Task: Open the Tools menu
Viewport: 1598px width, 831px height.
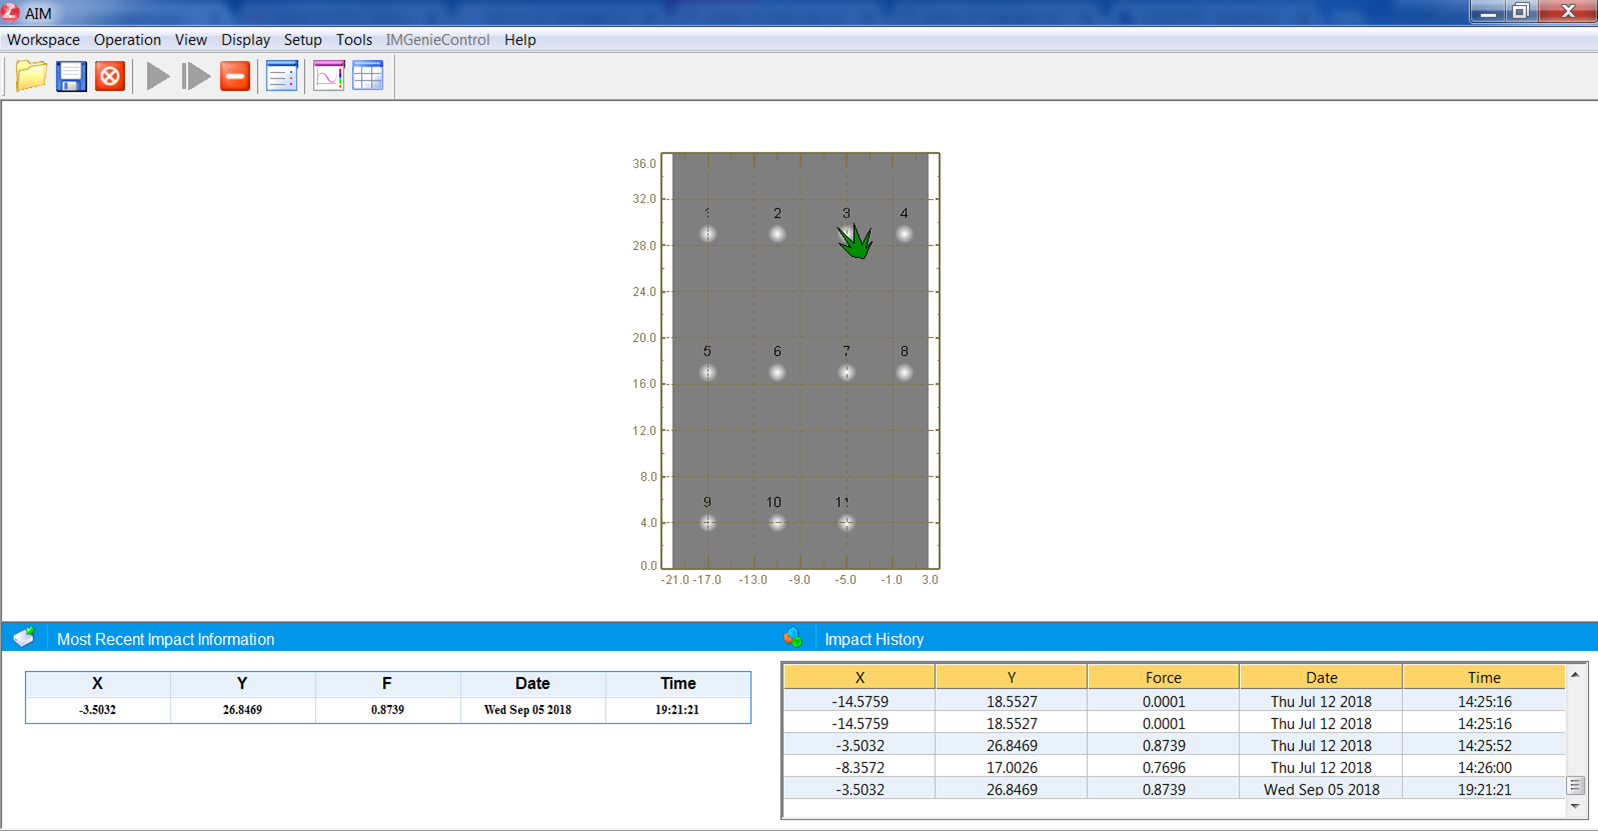Action: [353, 40]
